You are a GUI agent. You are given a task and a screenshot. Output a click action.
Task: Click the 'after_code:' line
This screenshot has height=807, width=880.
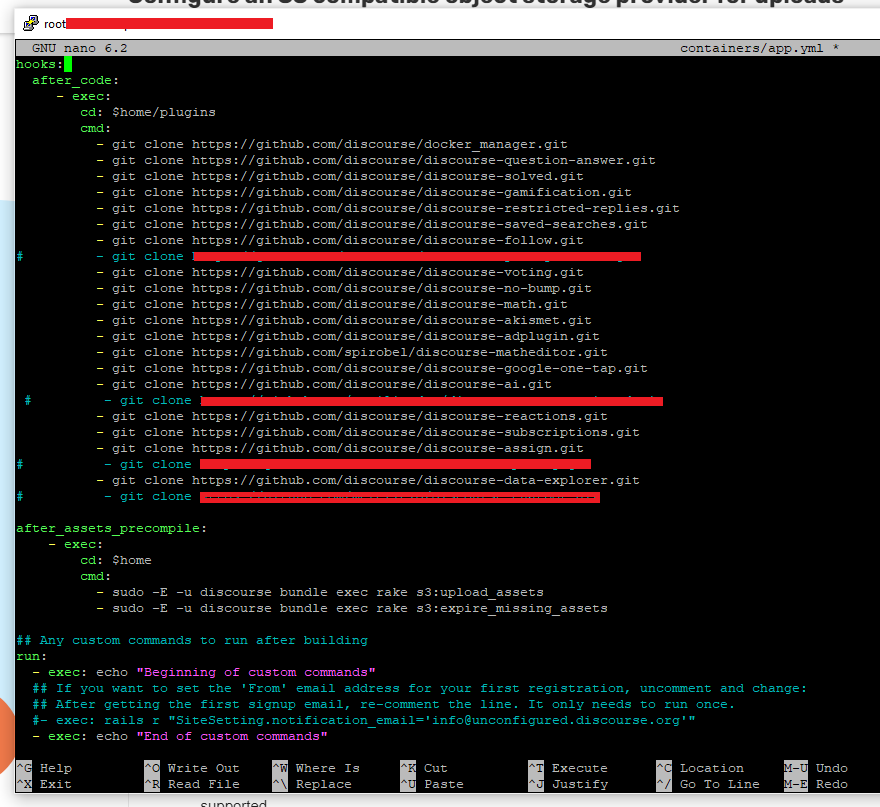[75, 80]
